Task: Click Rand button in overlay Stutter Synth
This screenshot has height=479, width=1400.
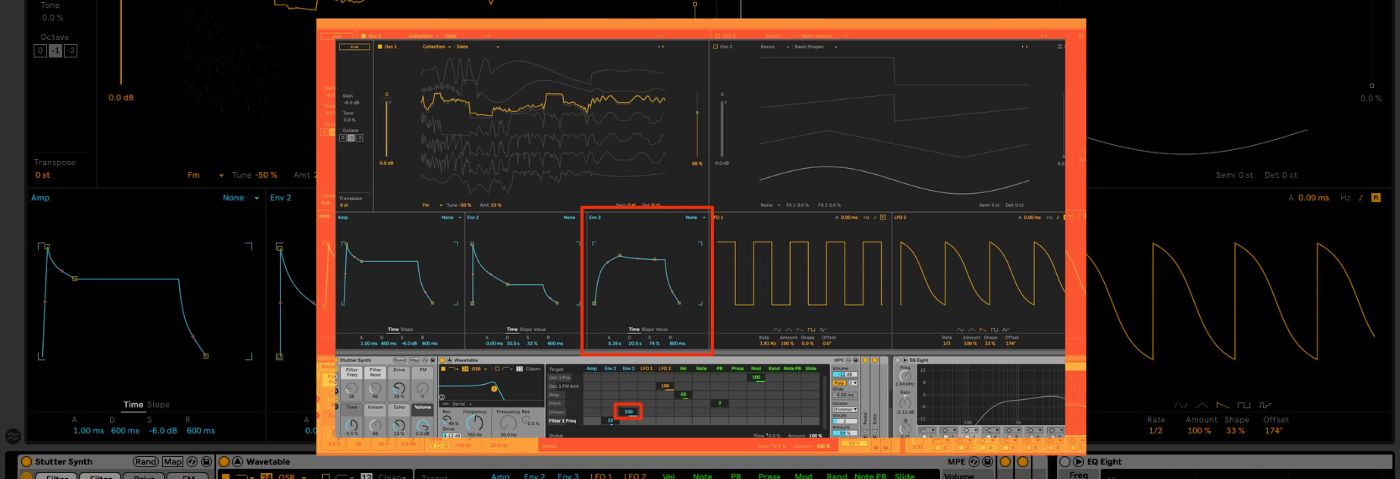Action: 400,360
